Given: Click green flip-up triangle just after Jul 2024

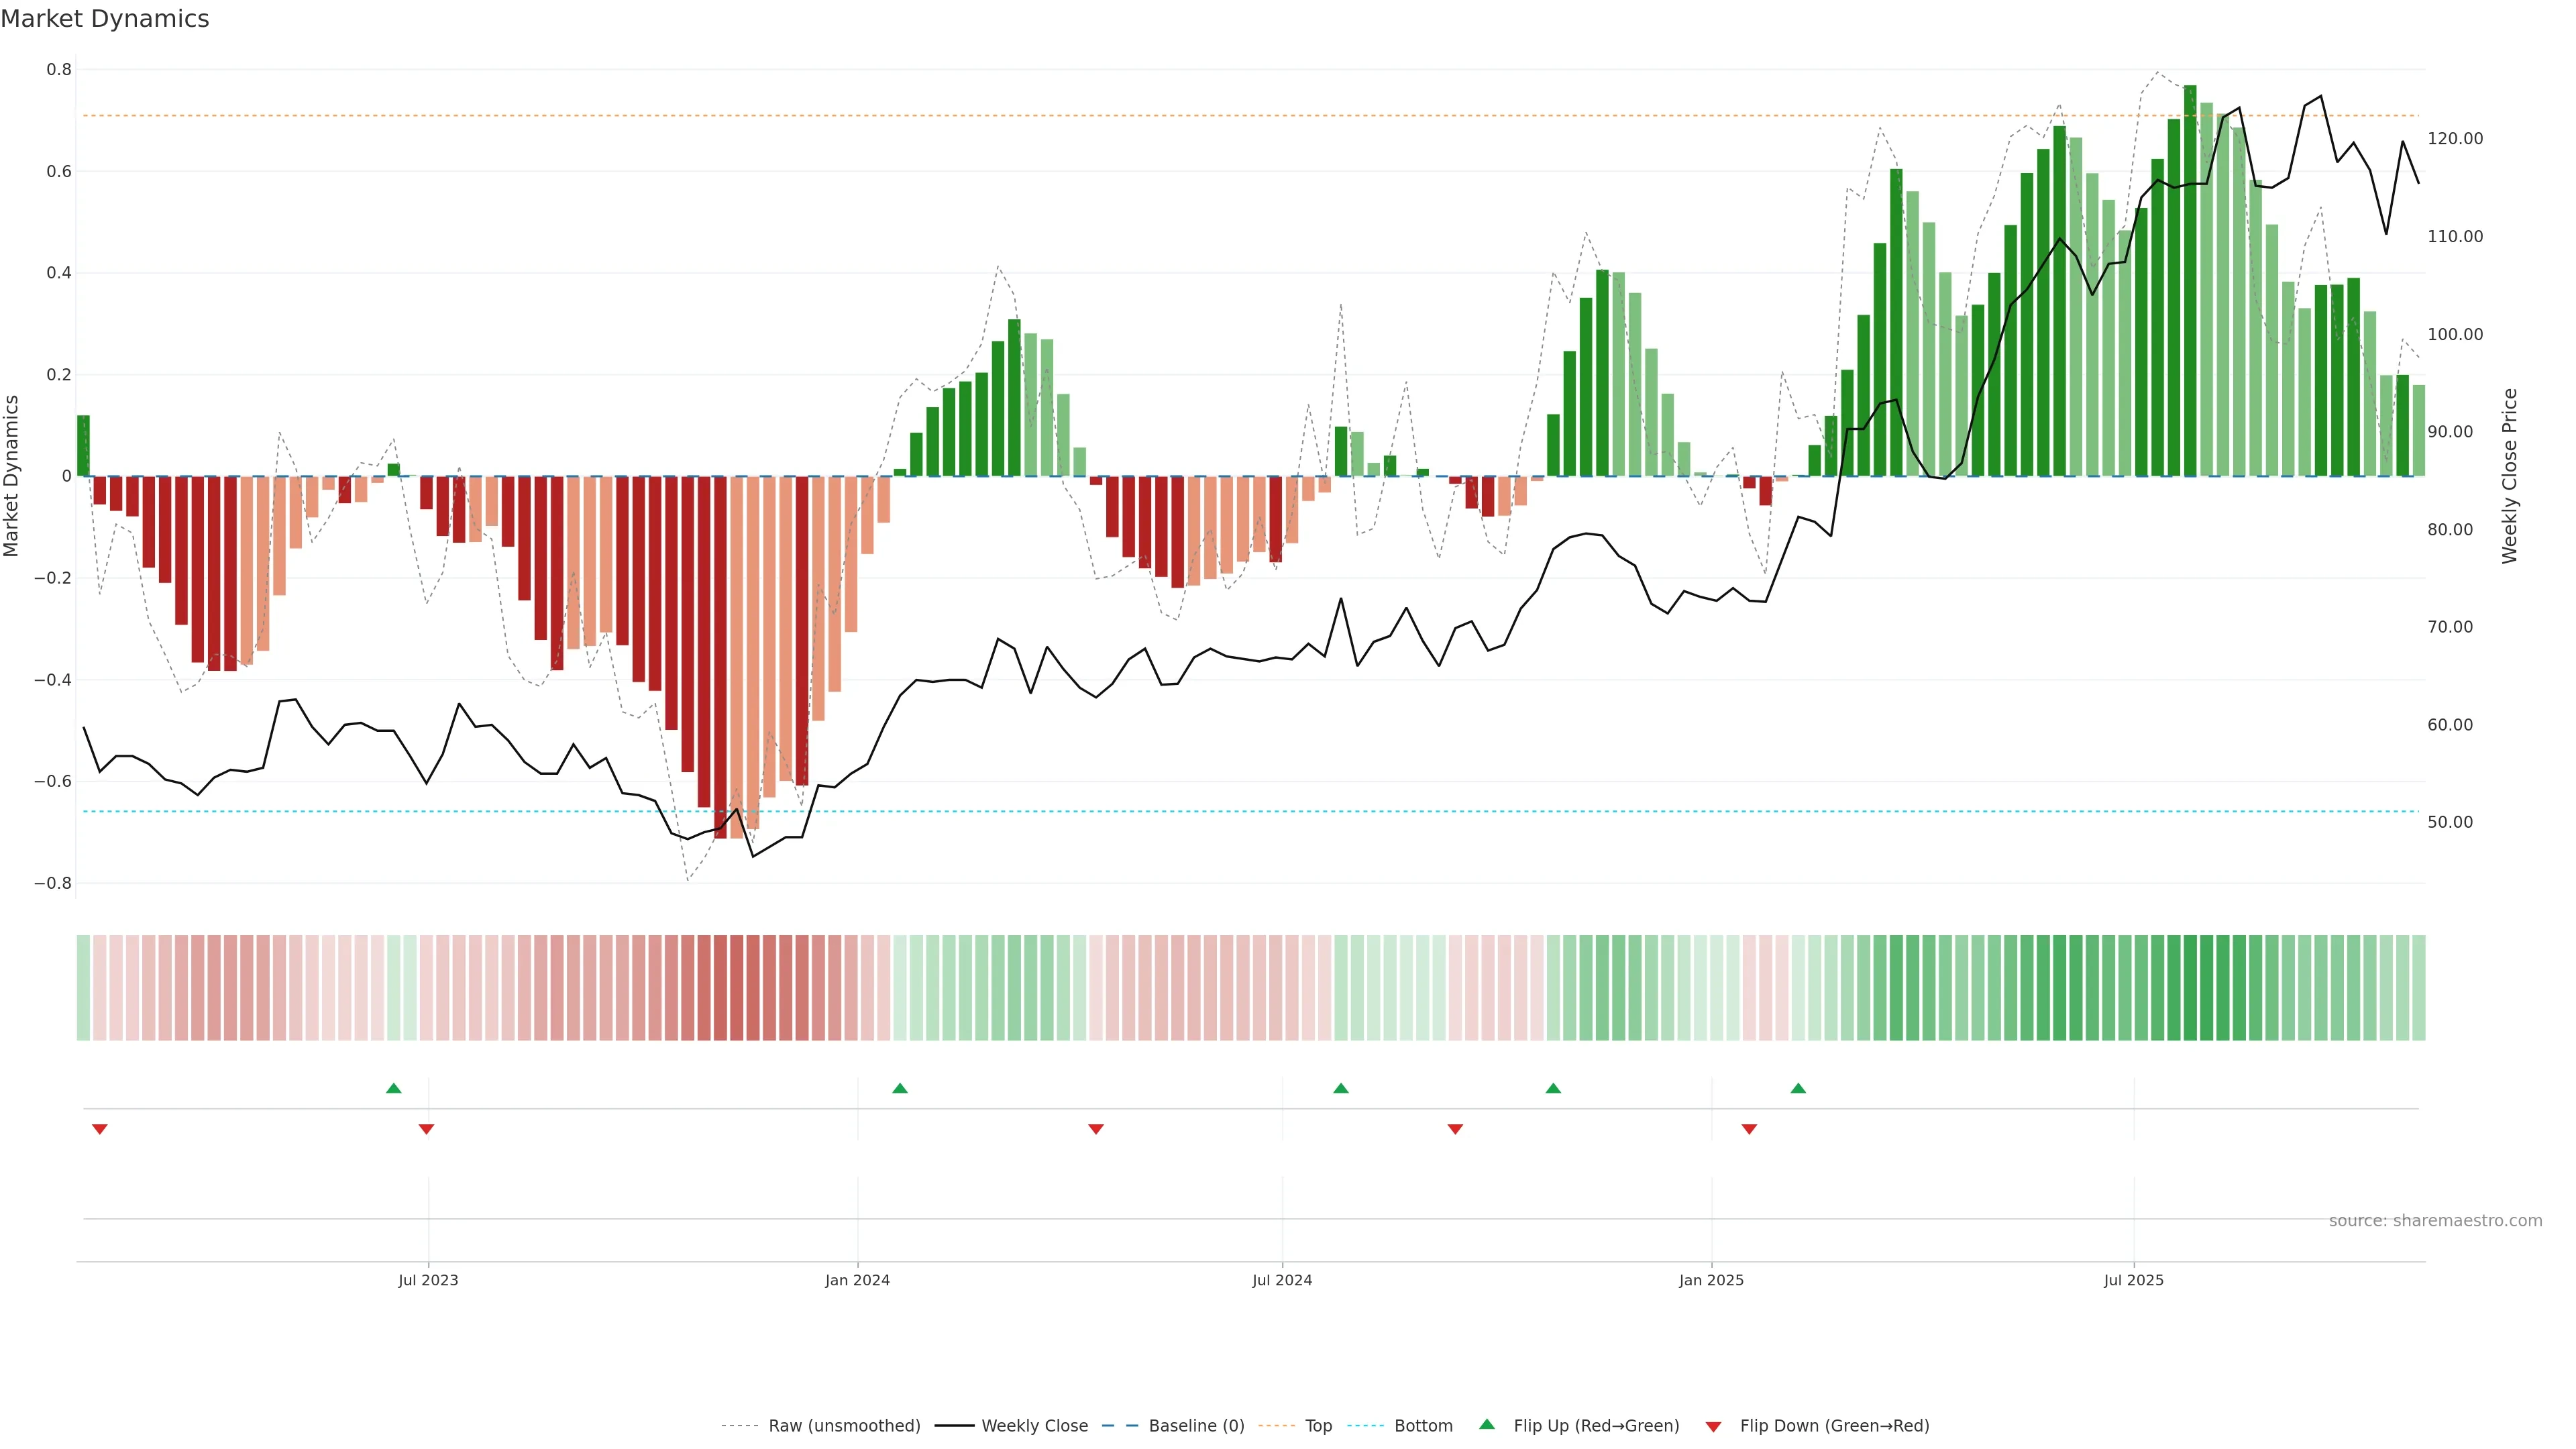Looking at the screenshot, I should coord(1340,1088).
